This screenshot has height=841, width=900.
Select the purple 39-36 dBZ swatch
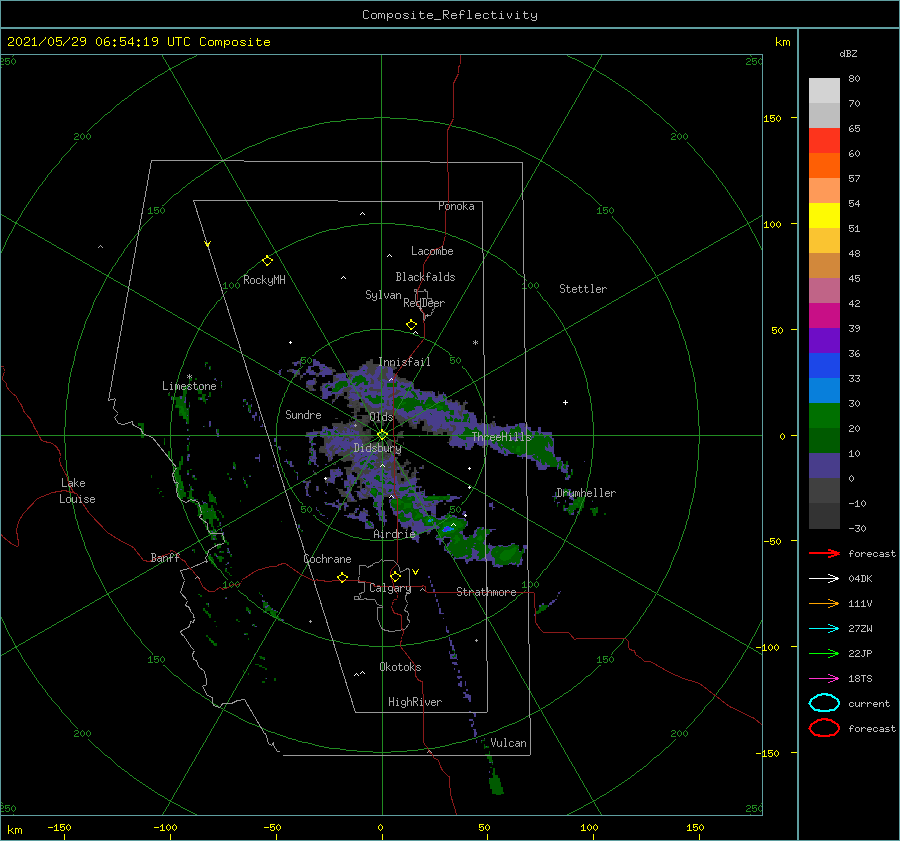[824, 341]
